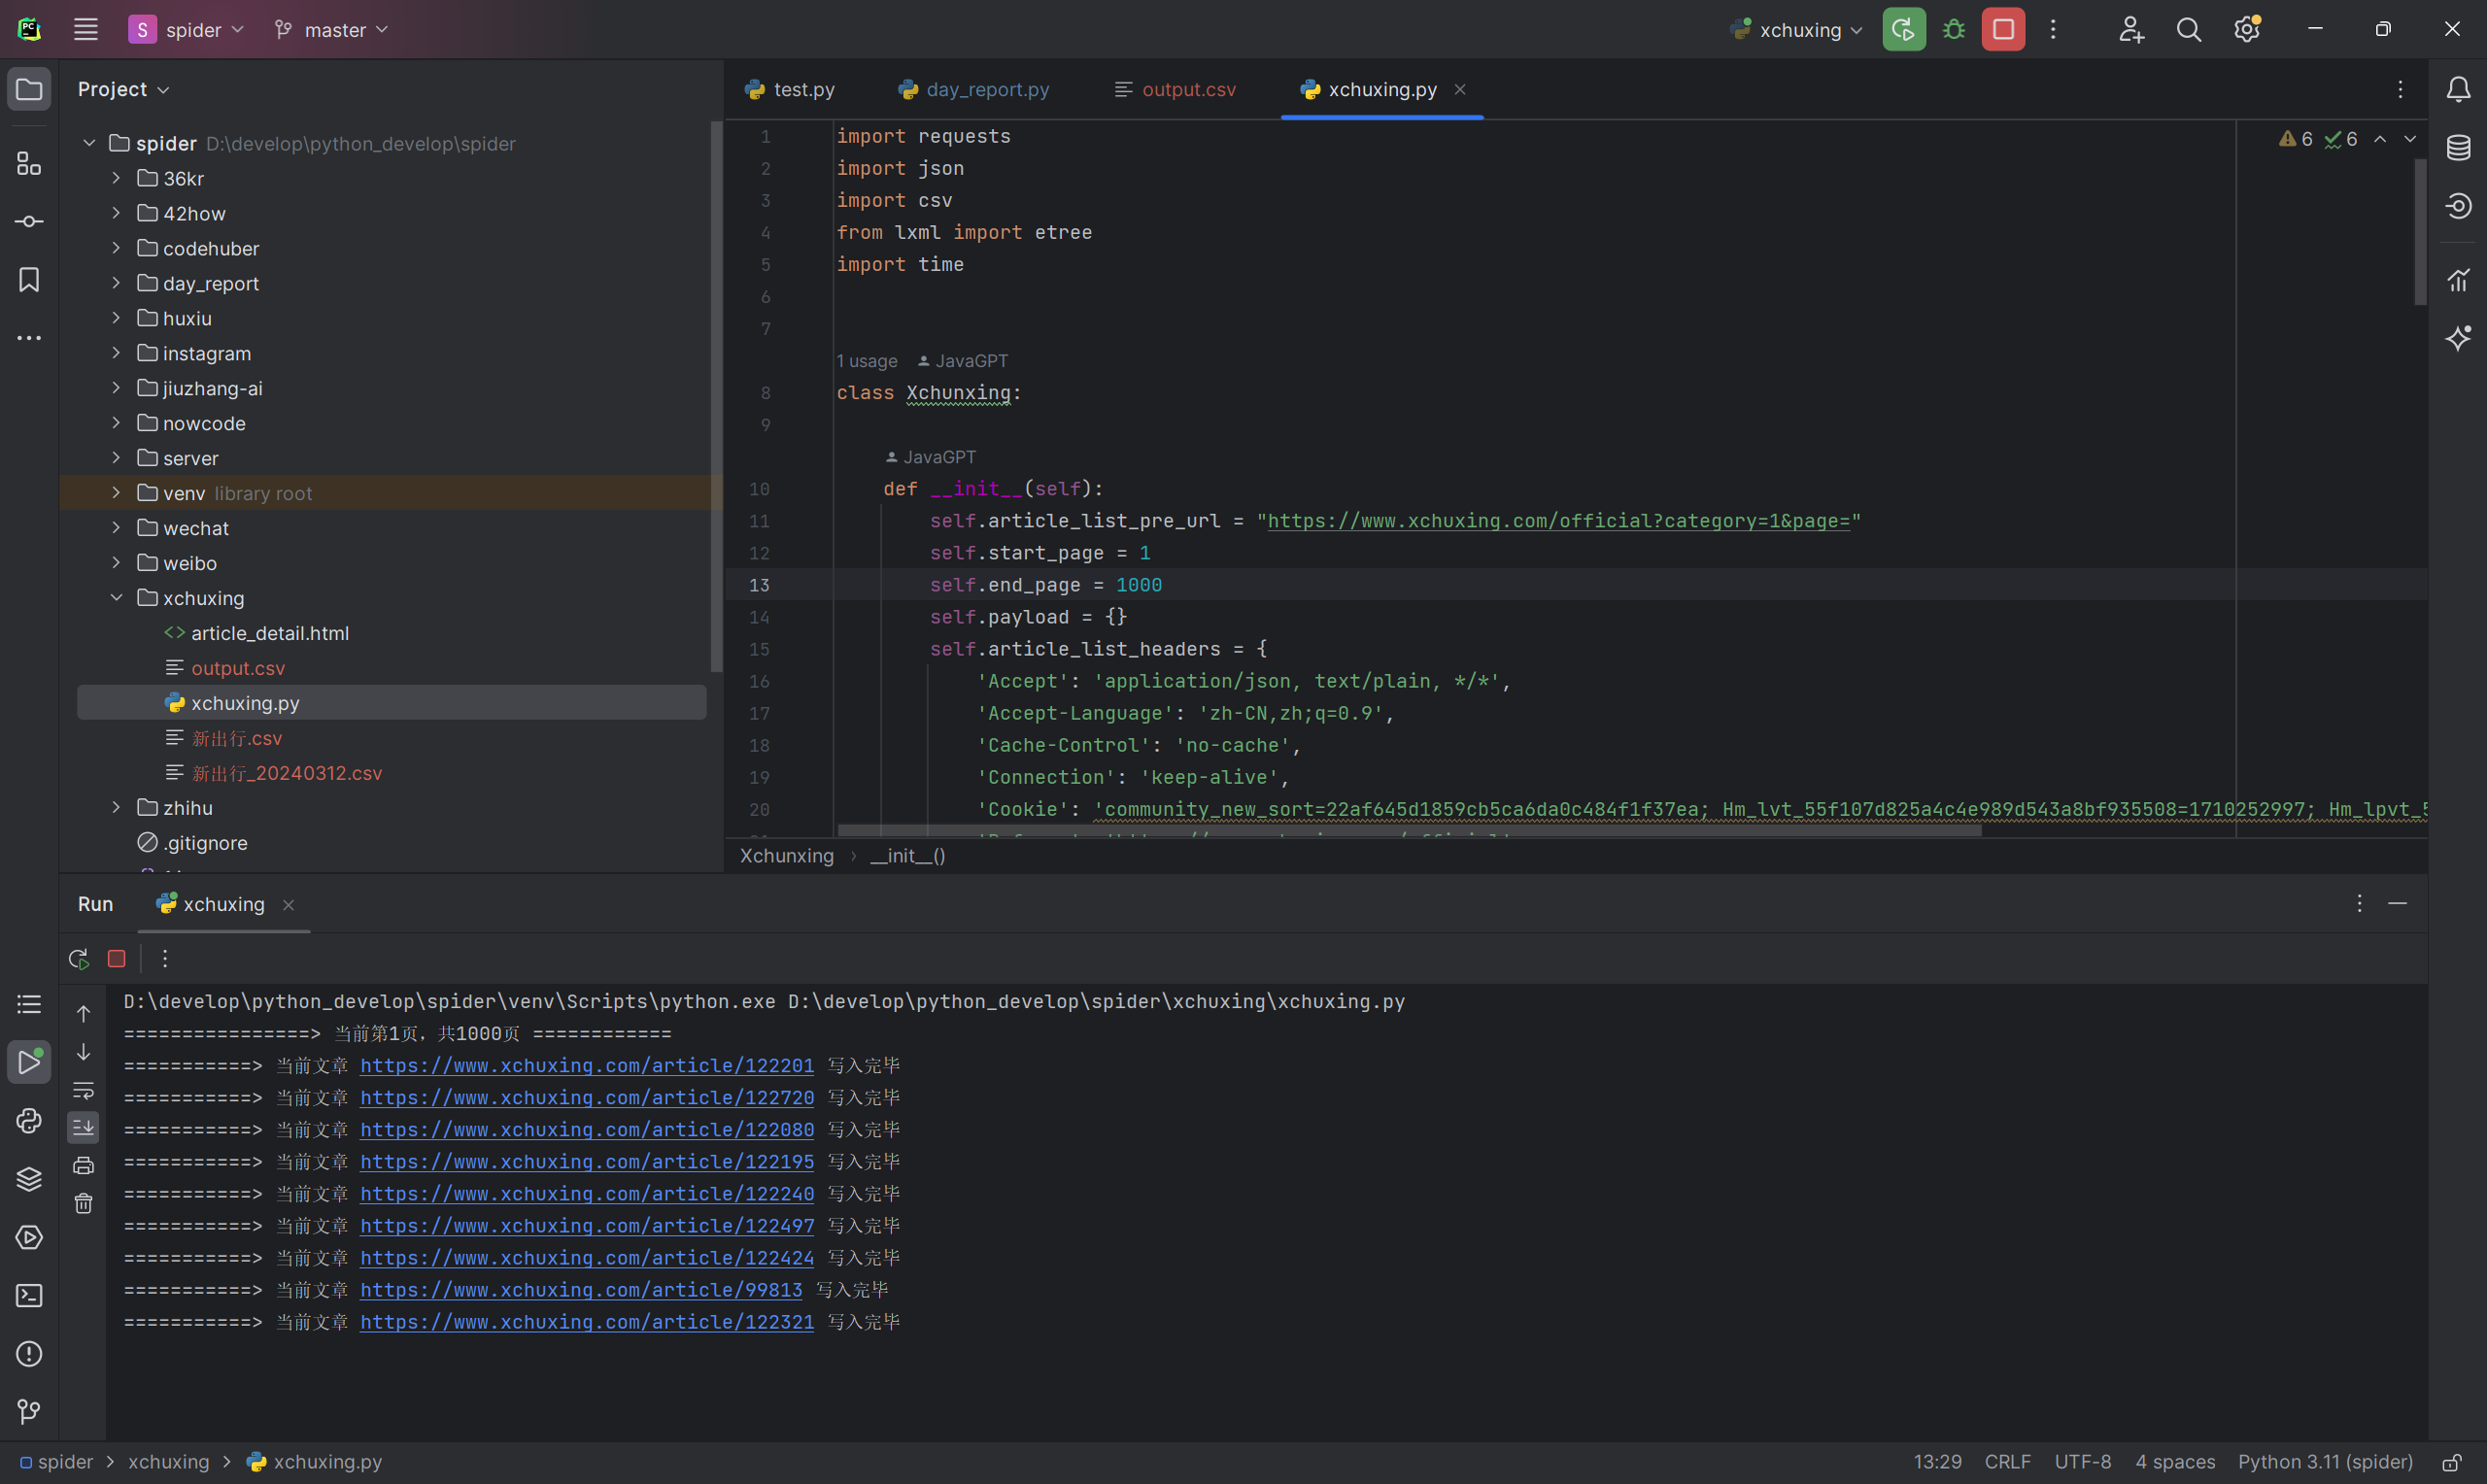Collapse the xchuxing folder
Image resolution: width=2487 pixels, height=1484 pixels.
pyautogui.click(x=116, y=598)
